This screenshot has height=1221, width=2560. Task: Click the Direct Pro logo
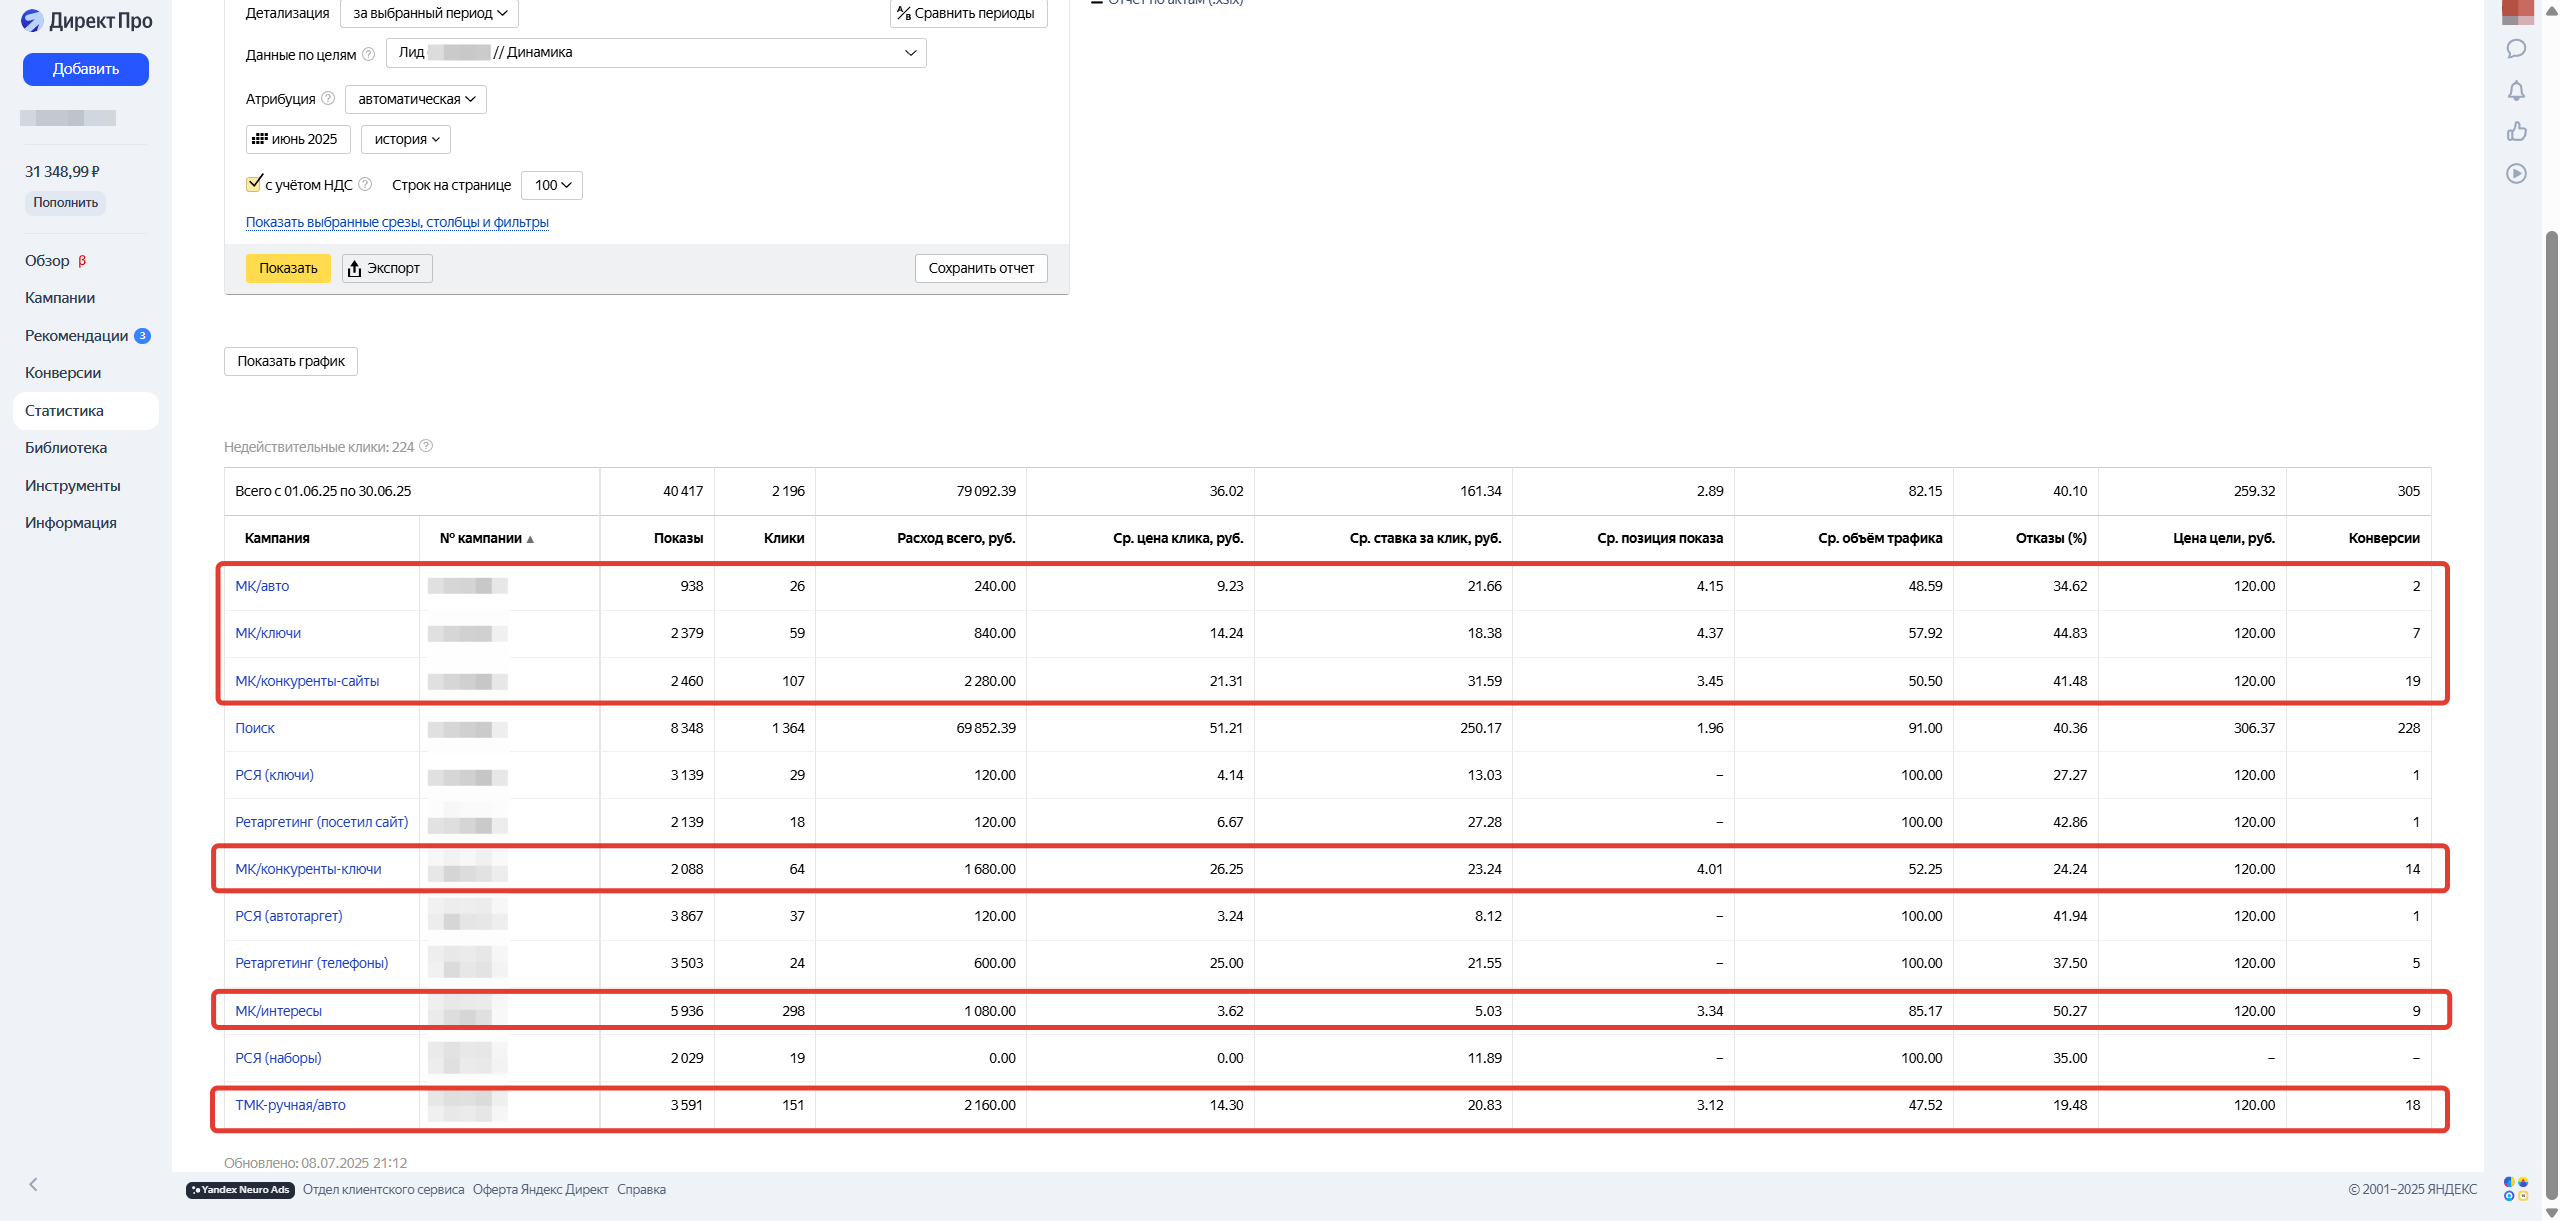(87, 21)
